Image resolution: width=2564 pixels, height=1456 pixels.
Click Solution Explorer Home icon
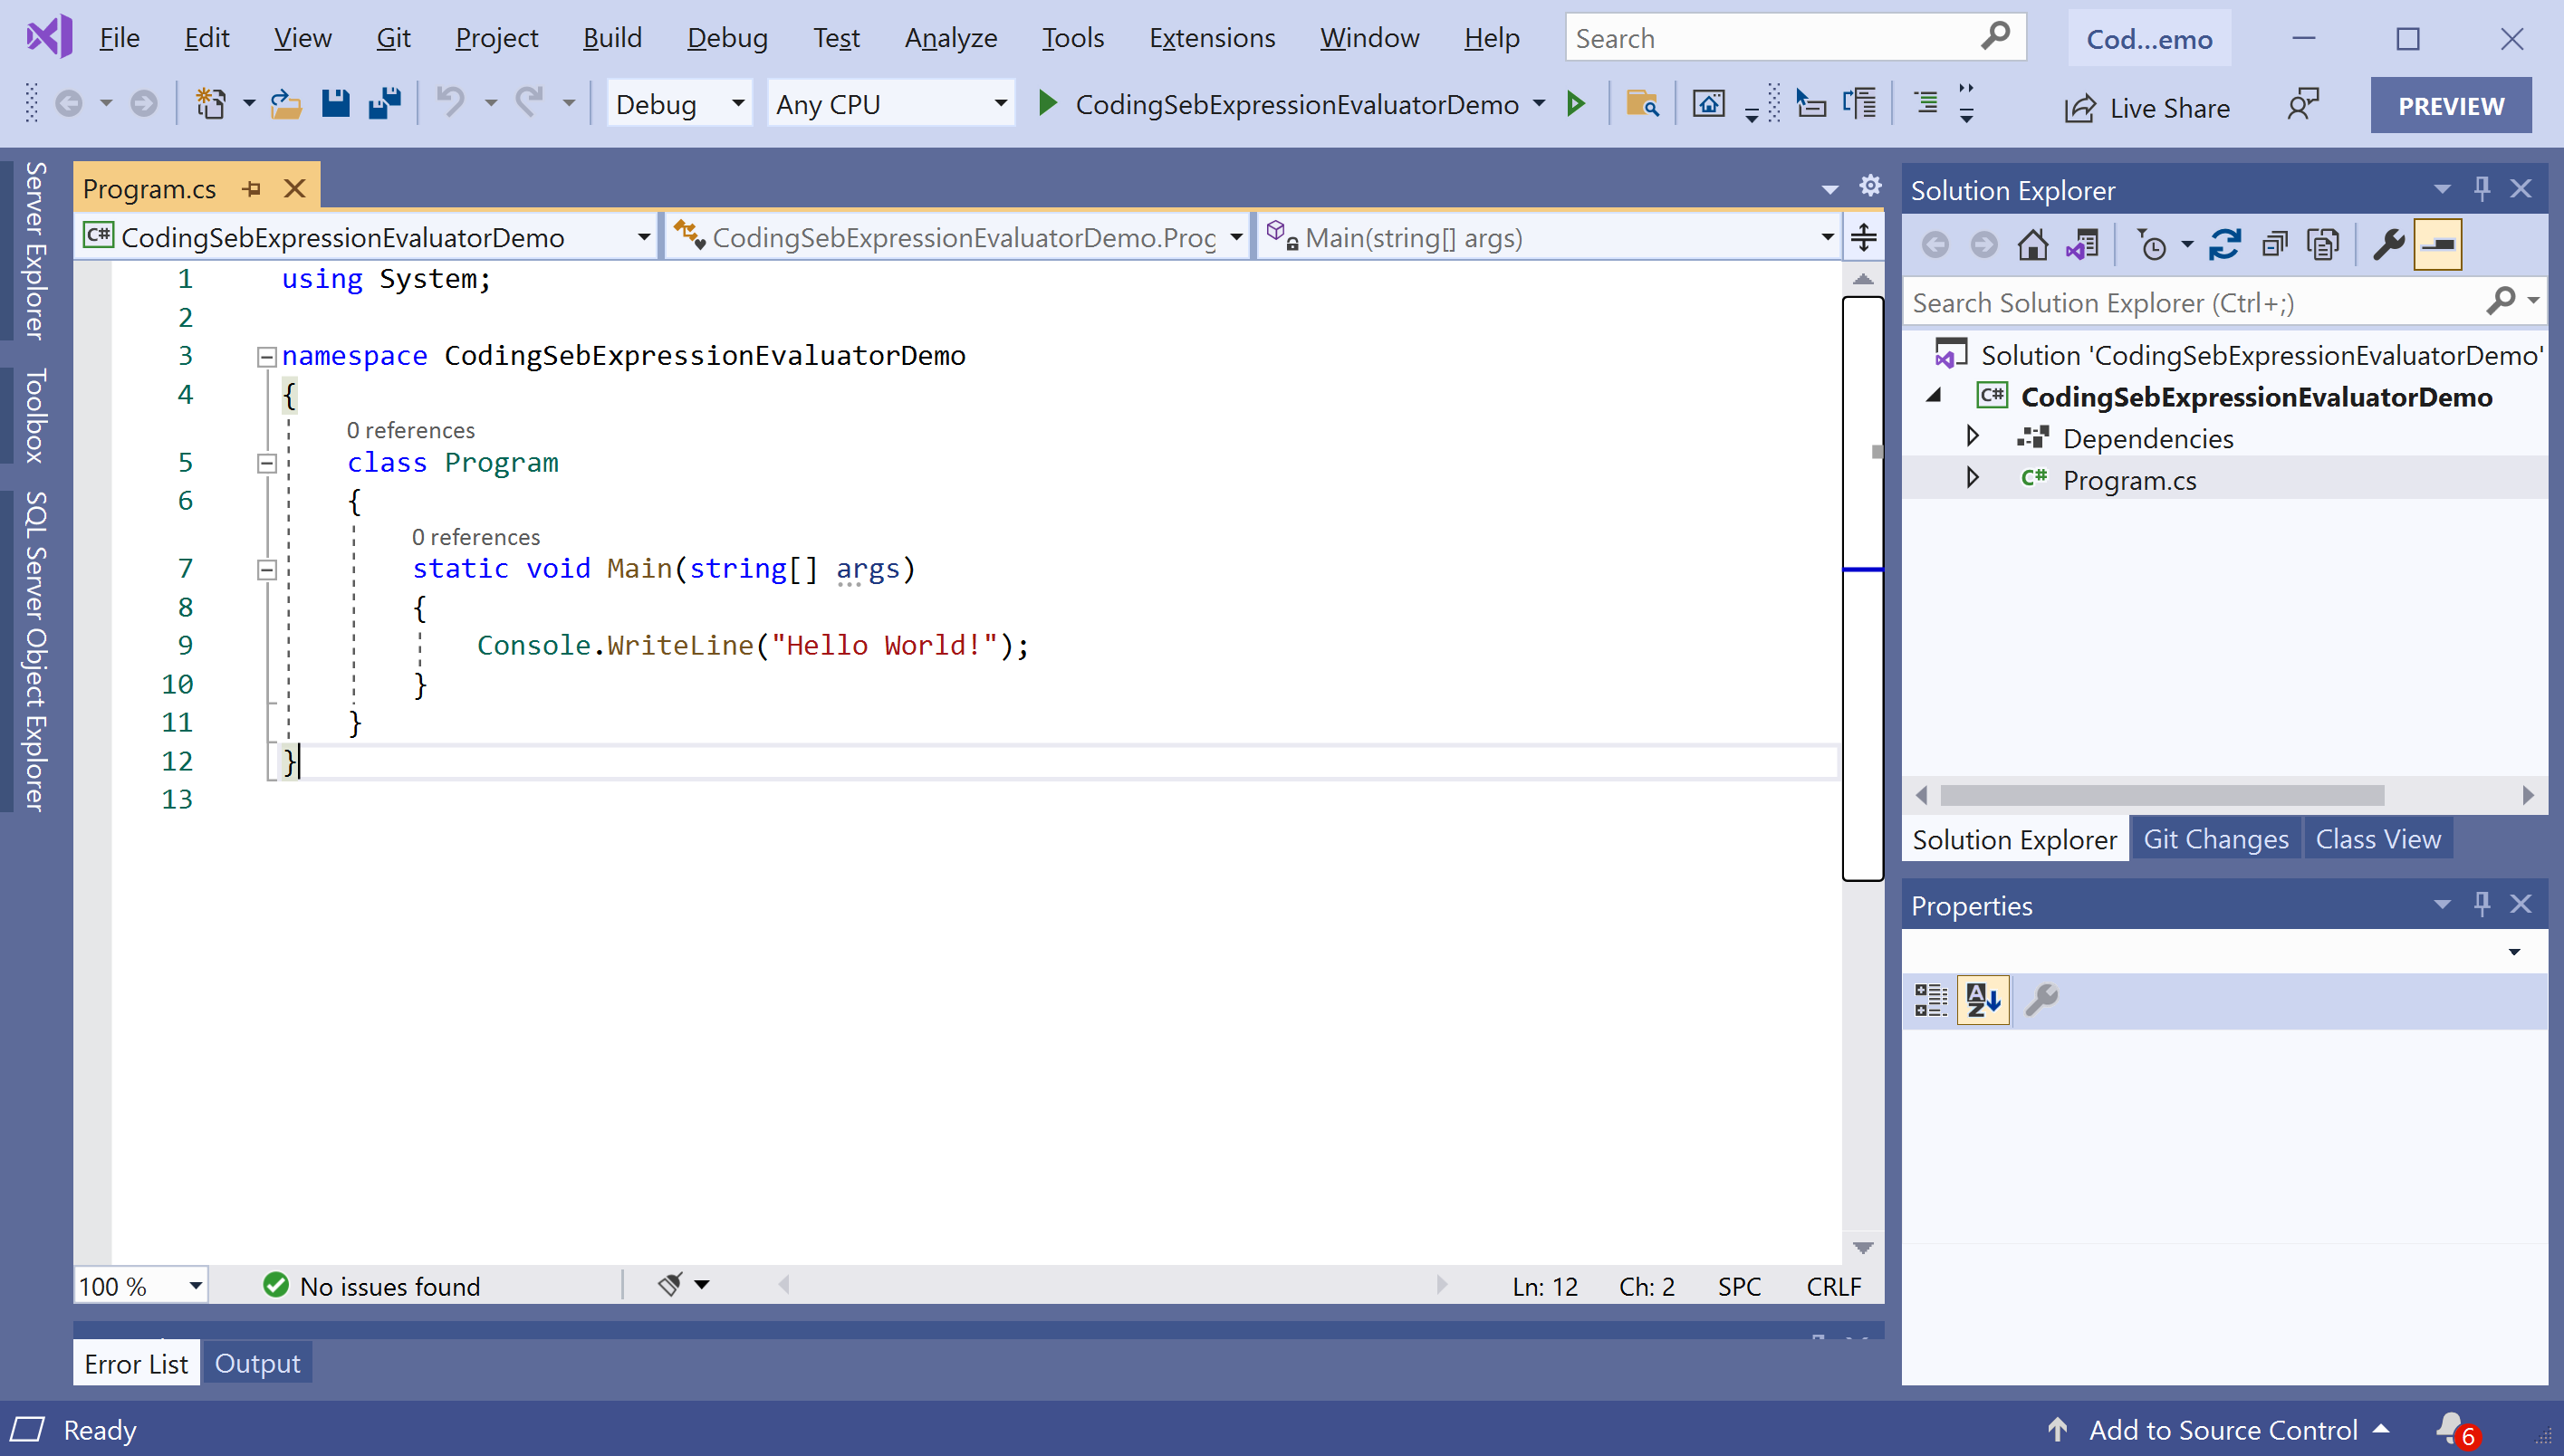2032,244
